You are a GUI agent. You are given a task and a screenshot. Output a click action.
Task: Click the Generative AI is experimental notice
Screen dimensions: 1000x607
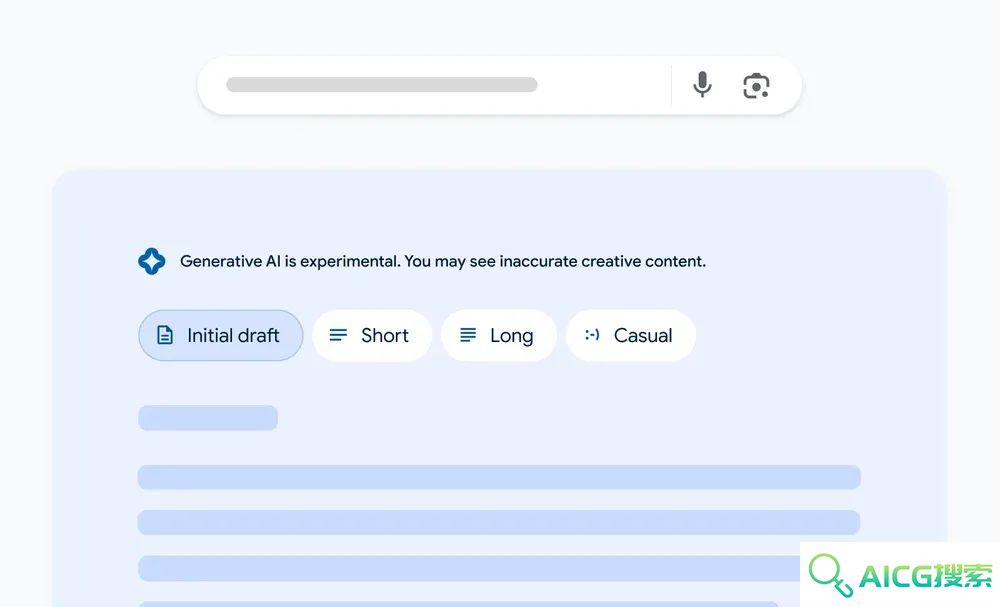443,261
